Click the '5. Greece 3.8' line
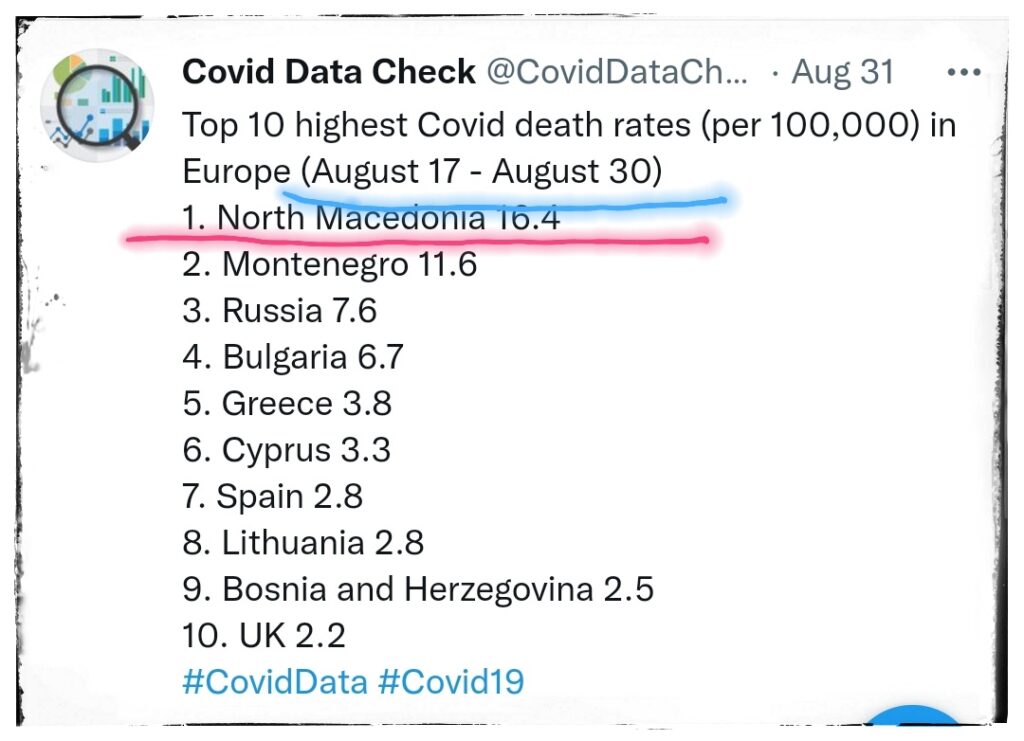The image size is (1024, 741). point(287,403)
